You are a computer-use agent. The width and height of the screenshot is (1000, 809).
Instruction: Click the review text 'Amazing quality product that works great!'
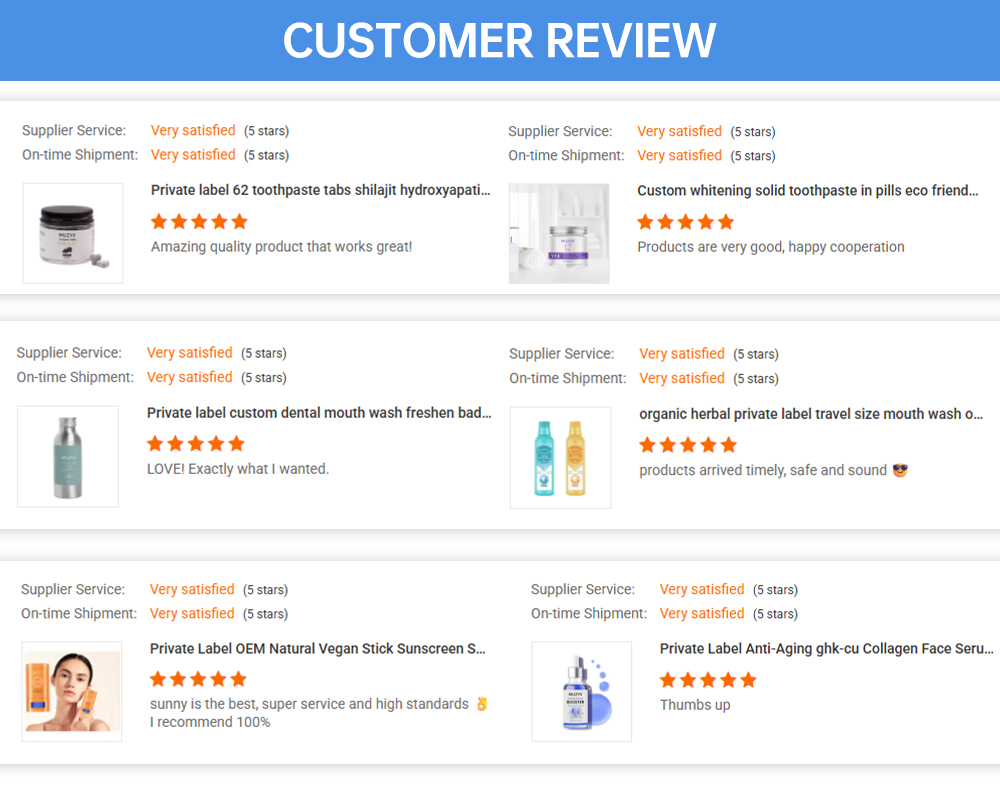pyautogui.click(x=281, y=246)
